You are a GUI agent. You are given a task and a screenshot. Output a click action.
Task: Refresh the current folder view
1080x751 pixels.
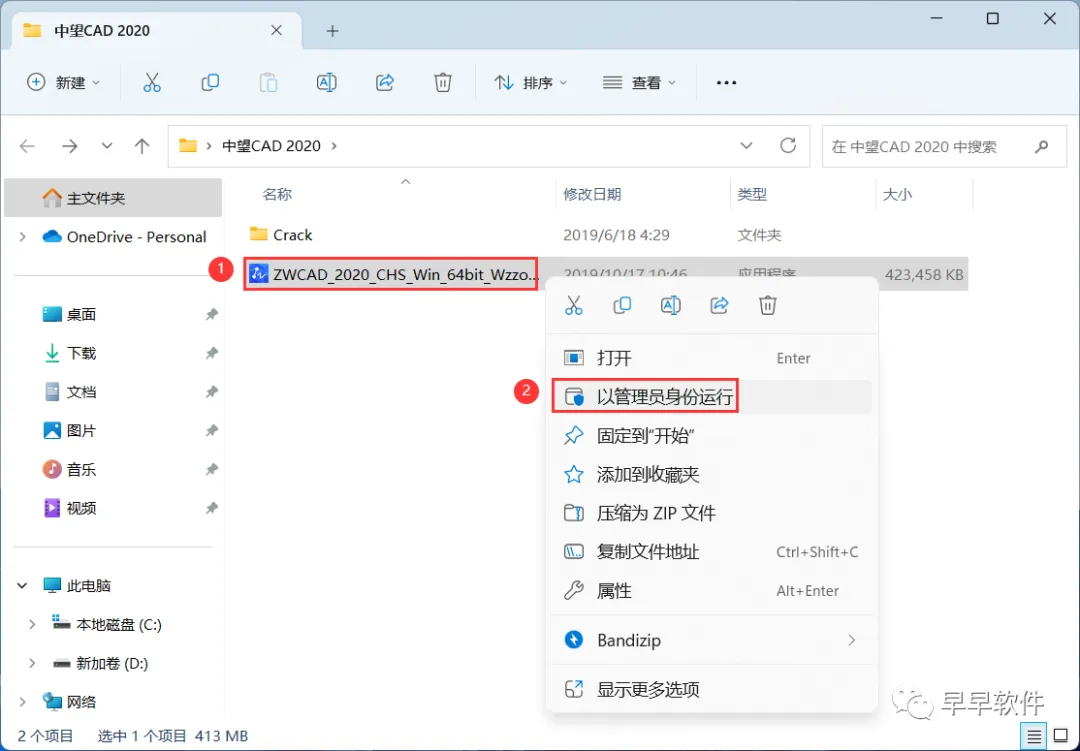[x=788, y=145]
